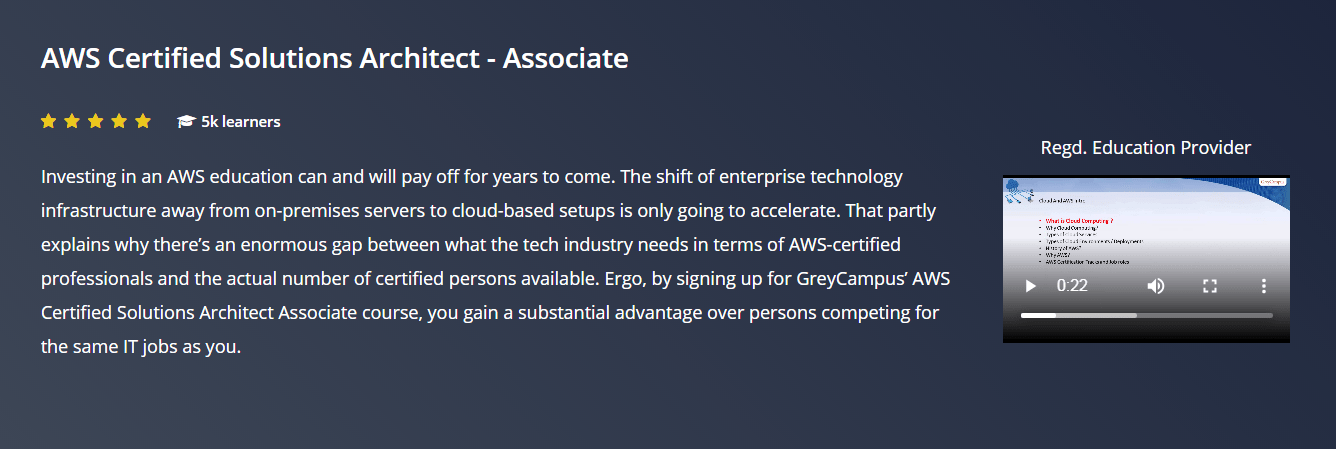Click the GreyCampus logo inside the video
Screen dimensions: 1336x449
point(1272,182)
